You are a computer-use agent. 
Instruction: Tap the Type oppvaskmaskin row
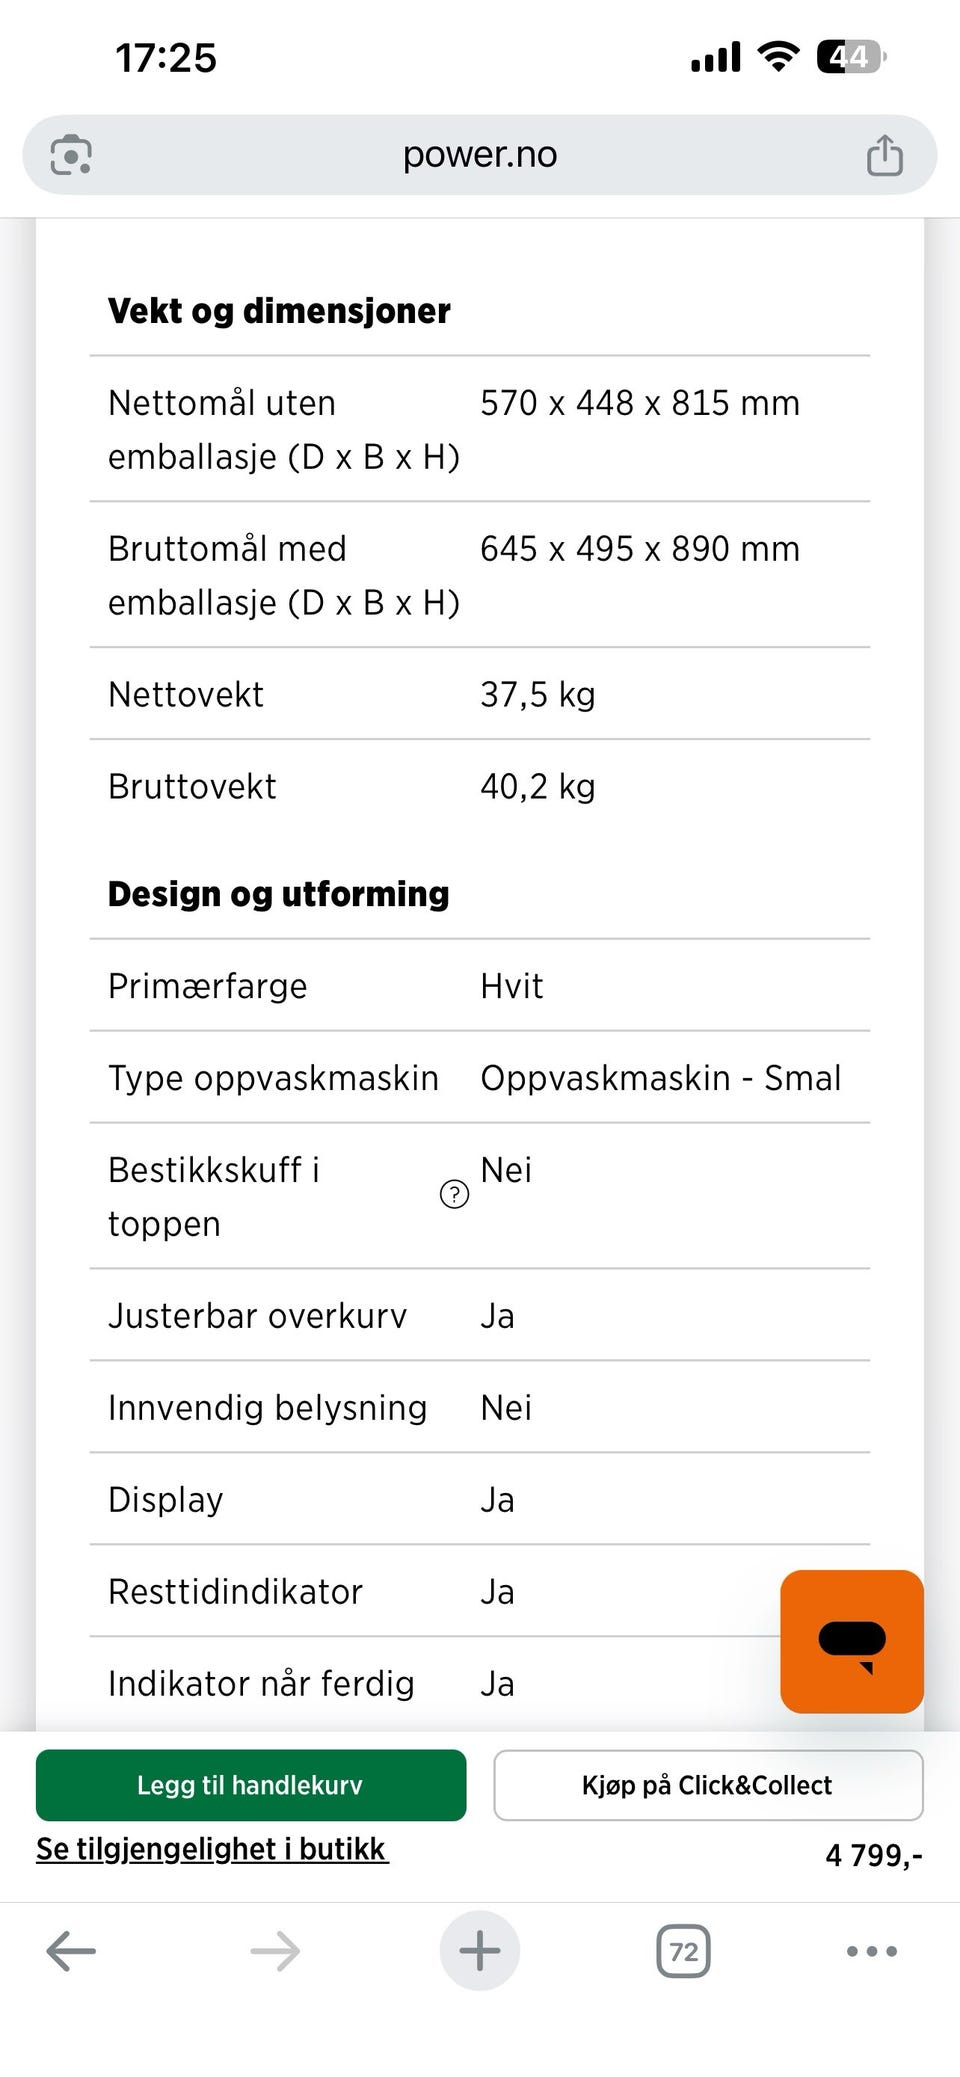pyautogui.click(x=480, y=1078)
